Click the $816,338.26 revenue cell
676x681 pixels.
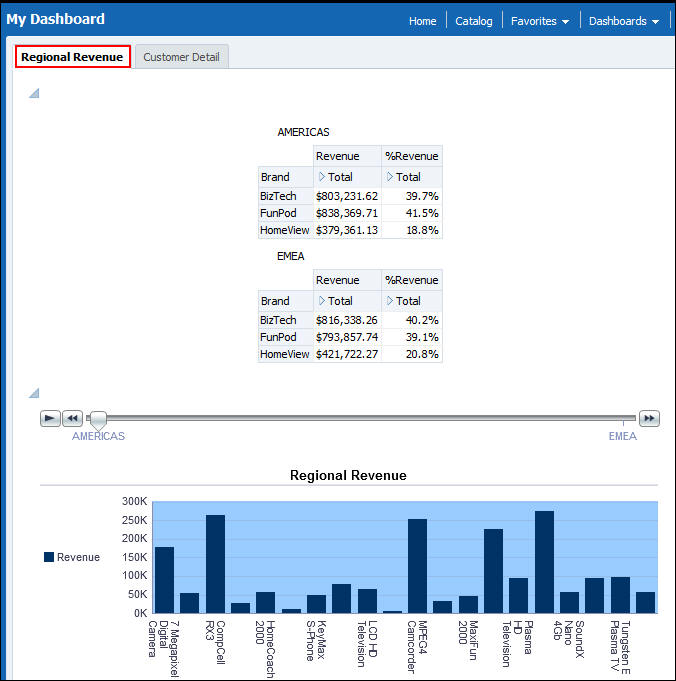point(347,320)
